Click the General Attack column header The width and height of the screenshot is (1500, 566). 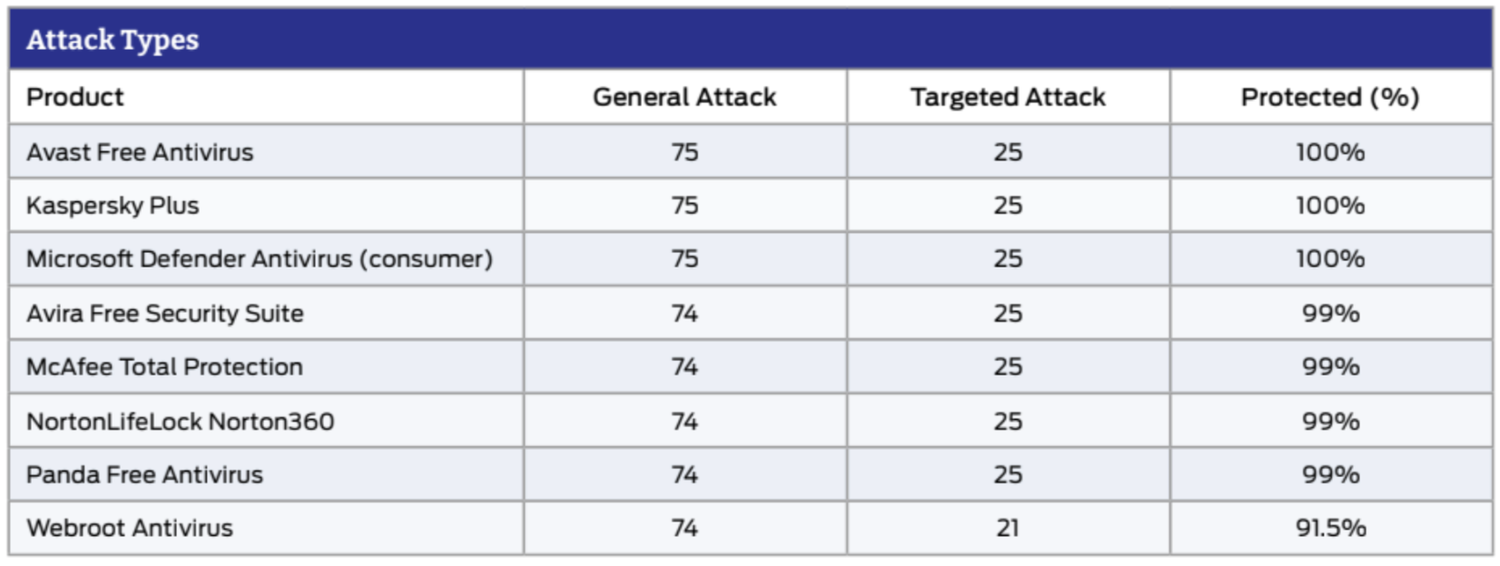point(684,97)
